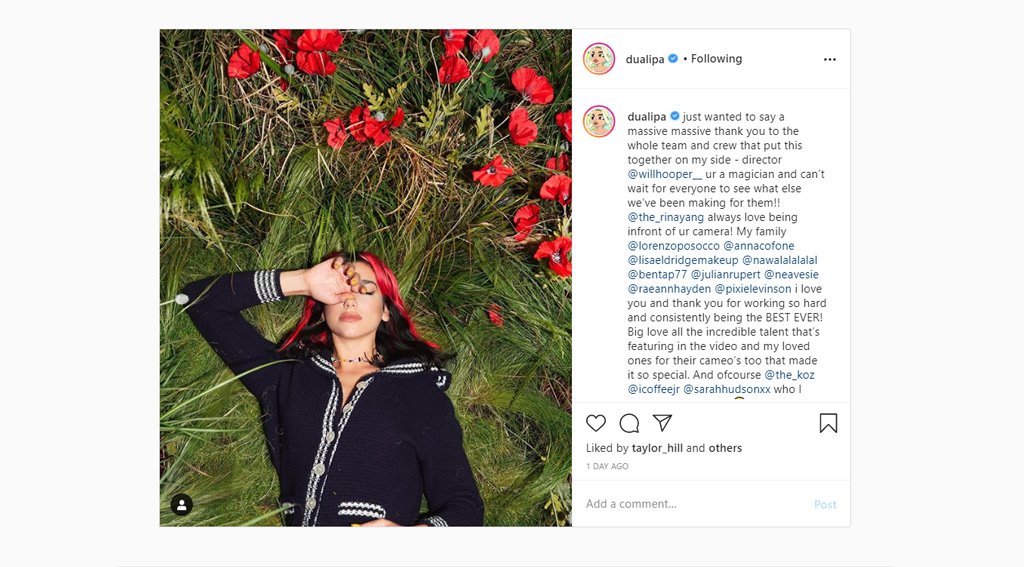The width and height of the screenshot is (1024, 567).
Task: Toggle the Following status button
Action: pos(716,59)
